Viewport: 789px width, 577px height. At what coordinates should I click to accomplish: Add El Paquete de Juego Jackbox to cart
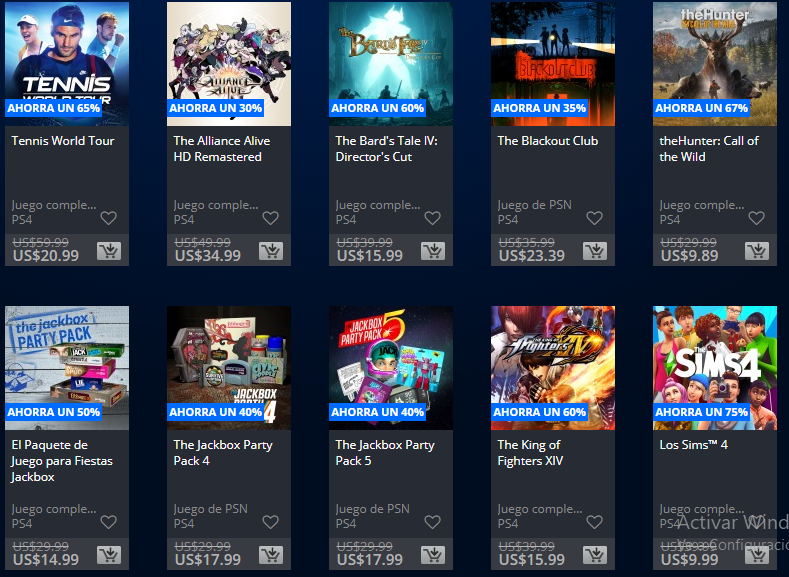109,555
